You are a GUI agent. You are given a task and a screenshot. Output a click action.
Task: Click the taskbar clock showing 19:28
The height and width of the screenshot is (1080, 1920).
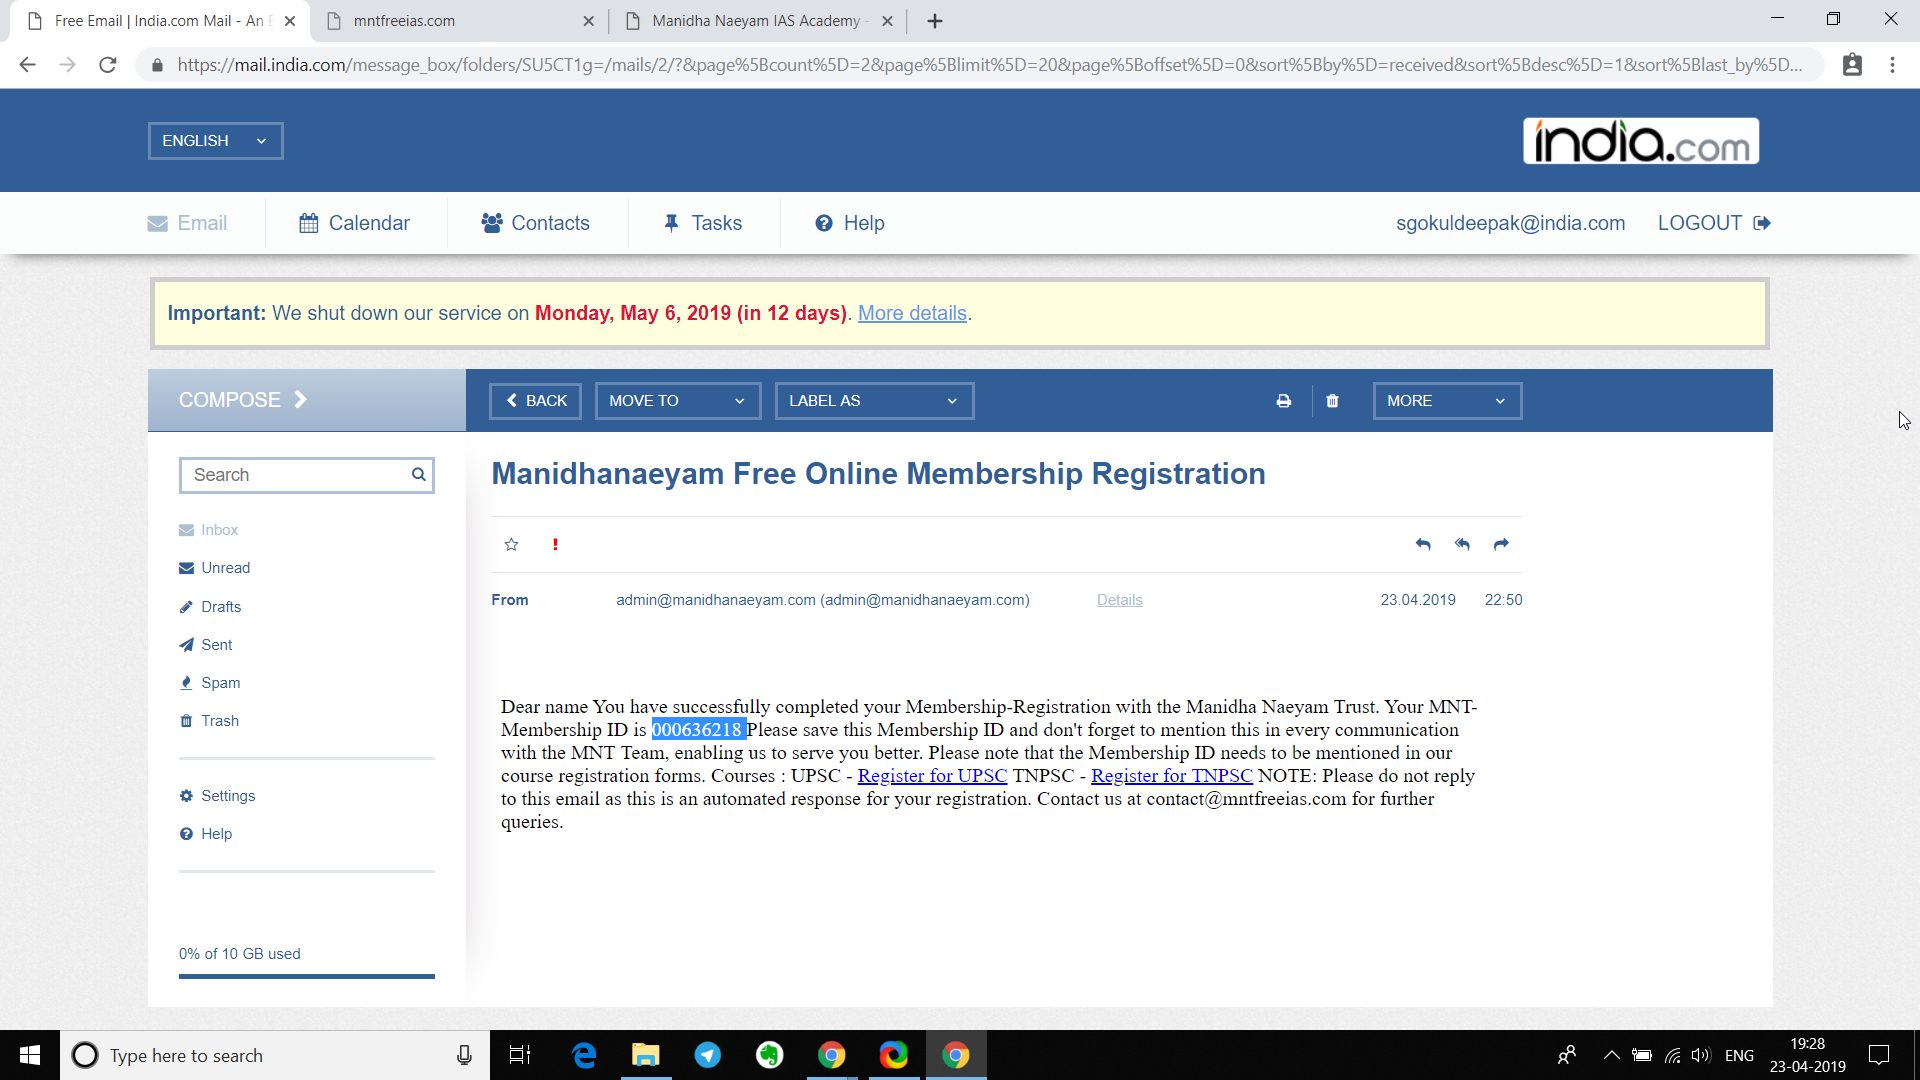pyautogui.click(x=1807, y=1055)
